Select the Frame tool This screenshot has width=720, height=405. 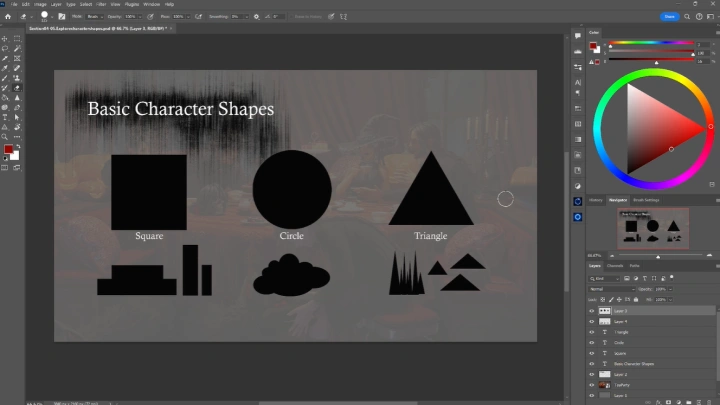(x=17, y=58)
